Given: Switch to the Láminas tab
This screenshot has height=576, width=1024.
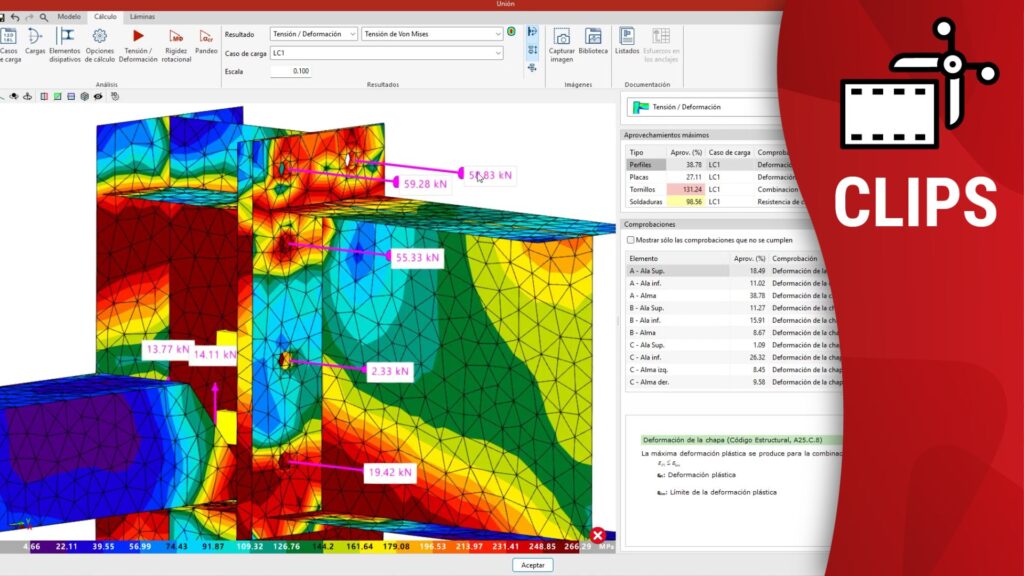Looking at the screenshot, I should click(142, 17).
